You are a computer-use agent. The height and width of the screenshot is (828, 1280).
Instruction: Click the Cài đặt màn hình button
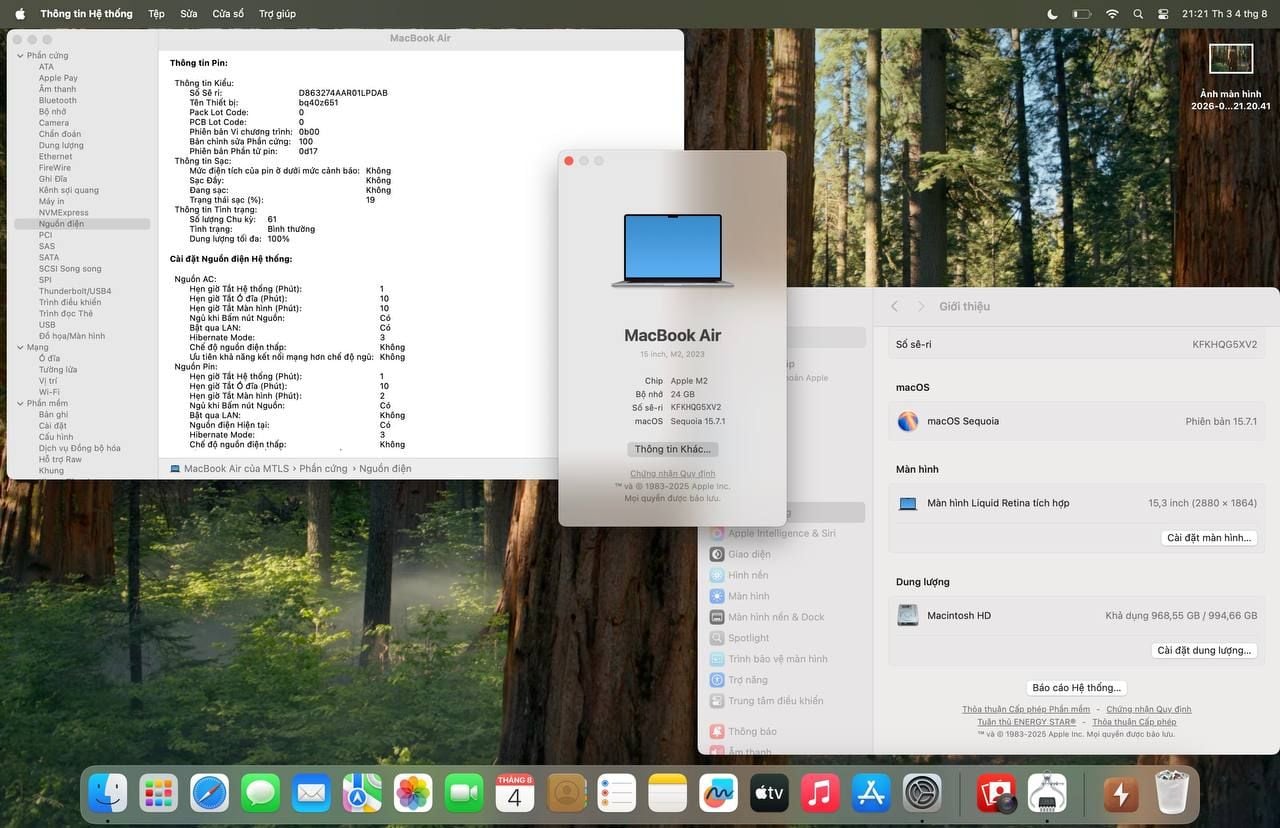click(1209, 538)
